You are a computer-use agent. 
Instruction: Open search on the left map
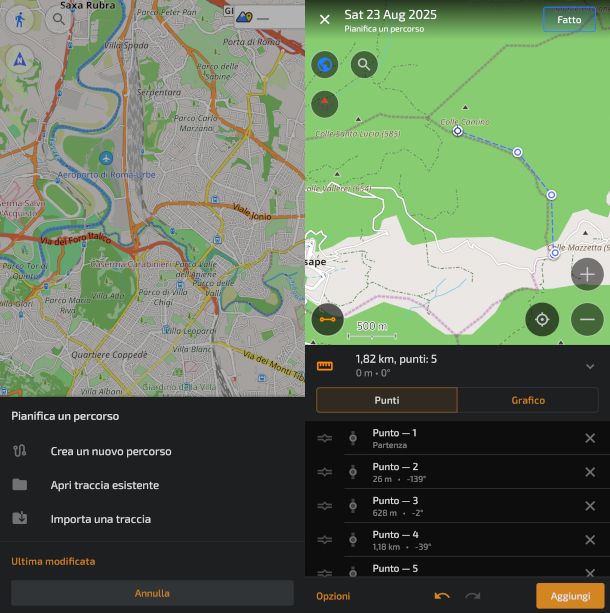(59, 18)
